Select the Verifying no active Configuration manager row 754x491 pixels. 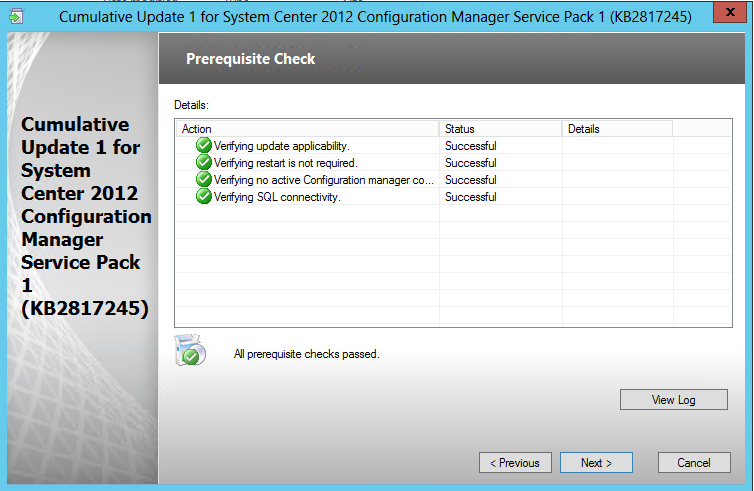pyautogui.click(x=453, y=180)
